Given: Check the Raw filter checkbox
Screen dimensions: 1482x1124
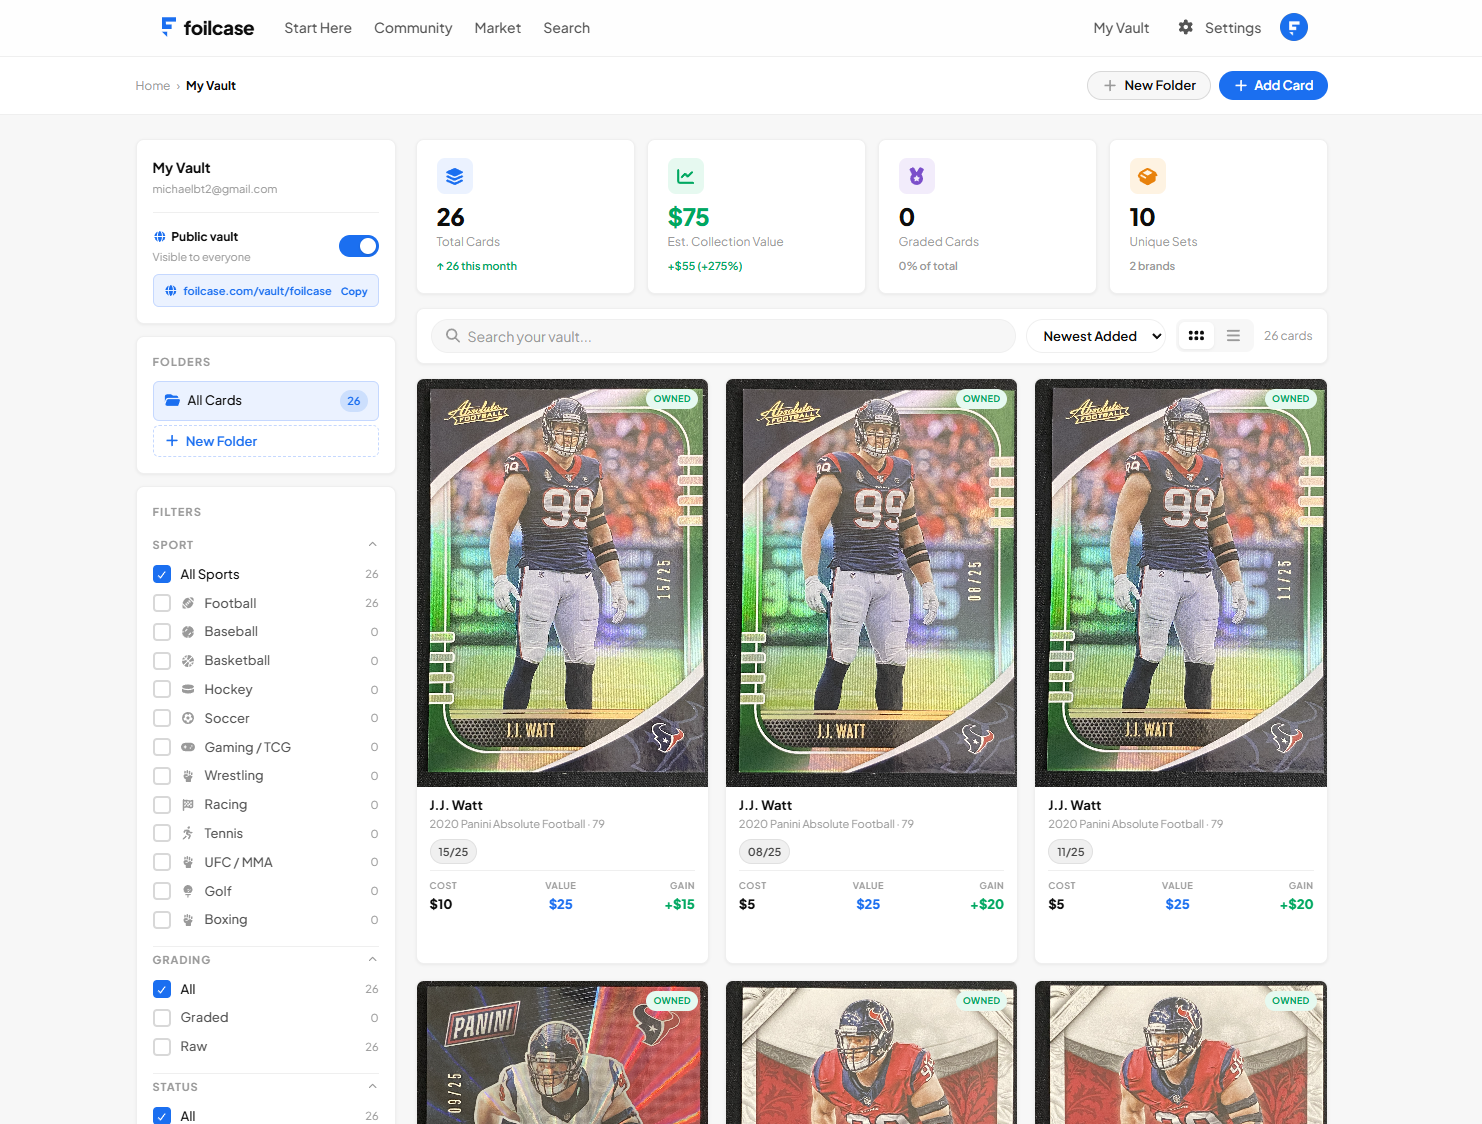Looking at the screenshot, I should tap(162, 1047).
